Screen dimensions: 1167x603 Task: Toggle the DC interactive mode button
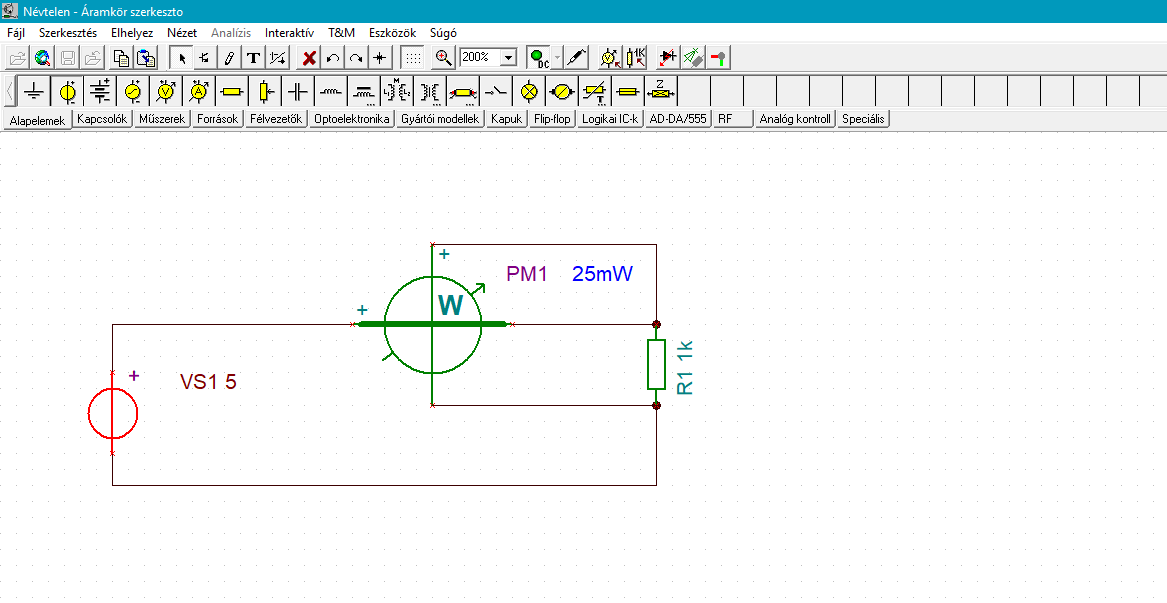coord(539,58)
